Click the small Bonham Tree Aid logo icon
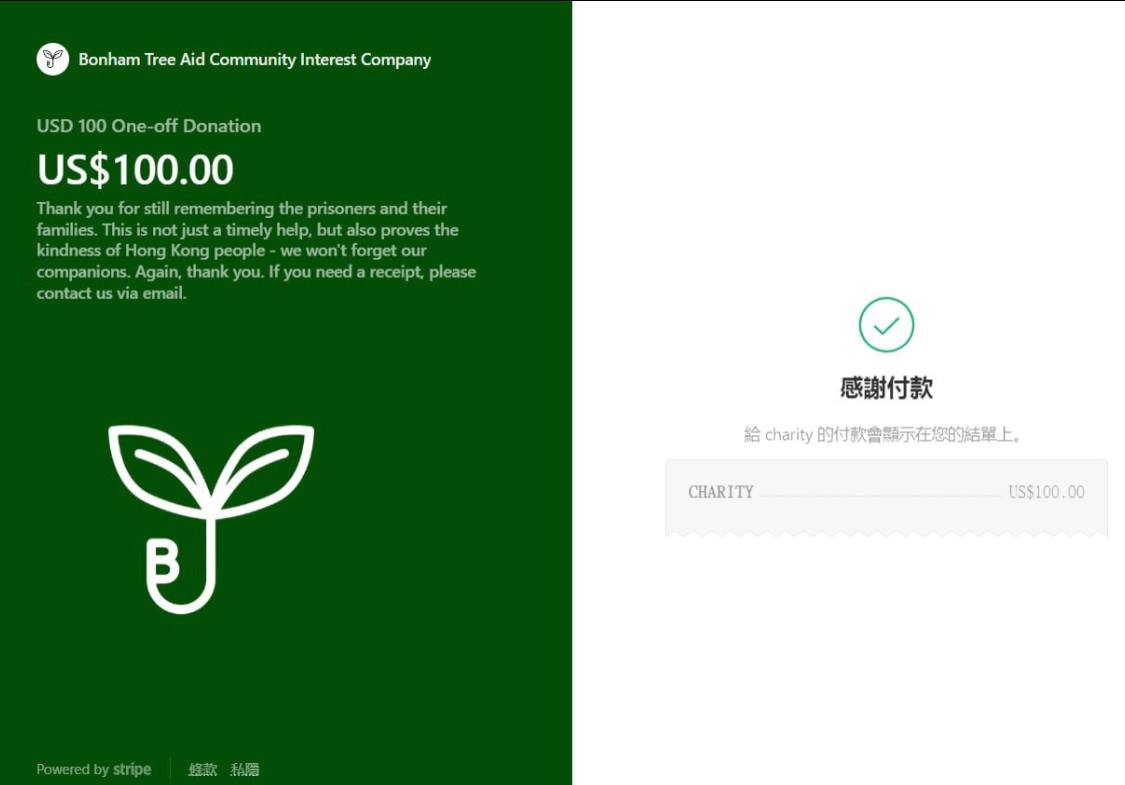This screenshot has height=785, width=1125. (52, 59)
